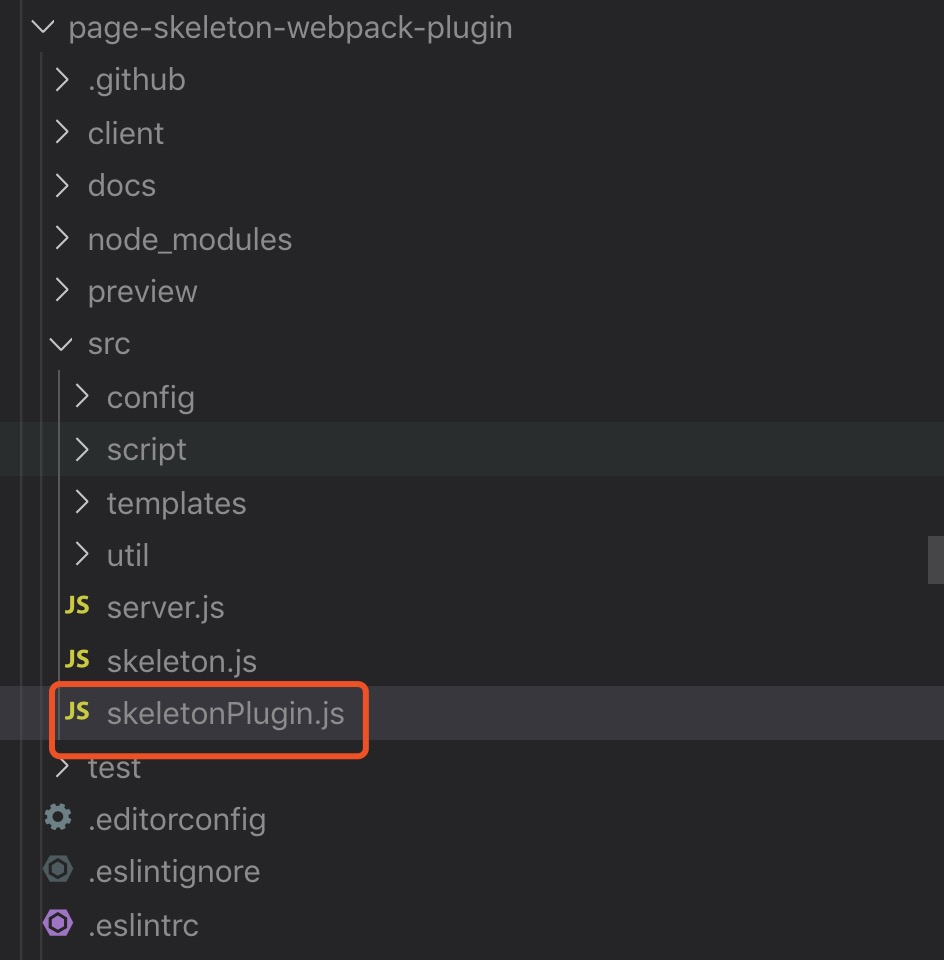Select the script folder
The image size is (944, 960).
tap(146, 450)
